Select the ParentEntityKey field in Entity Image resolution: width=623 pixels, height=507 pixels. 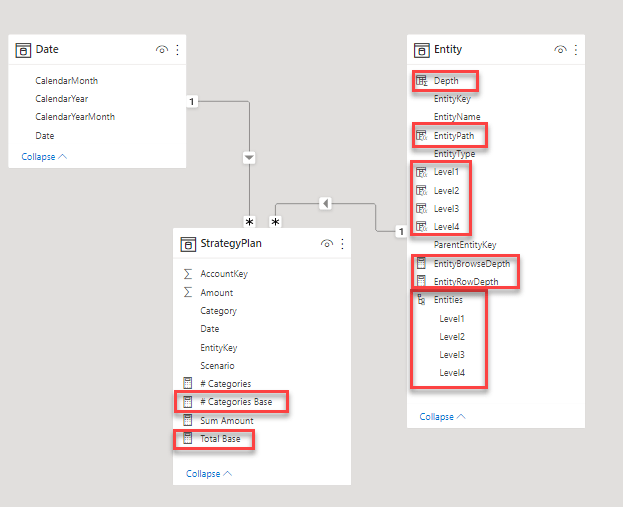point(465,245)
